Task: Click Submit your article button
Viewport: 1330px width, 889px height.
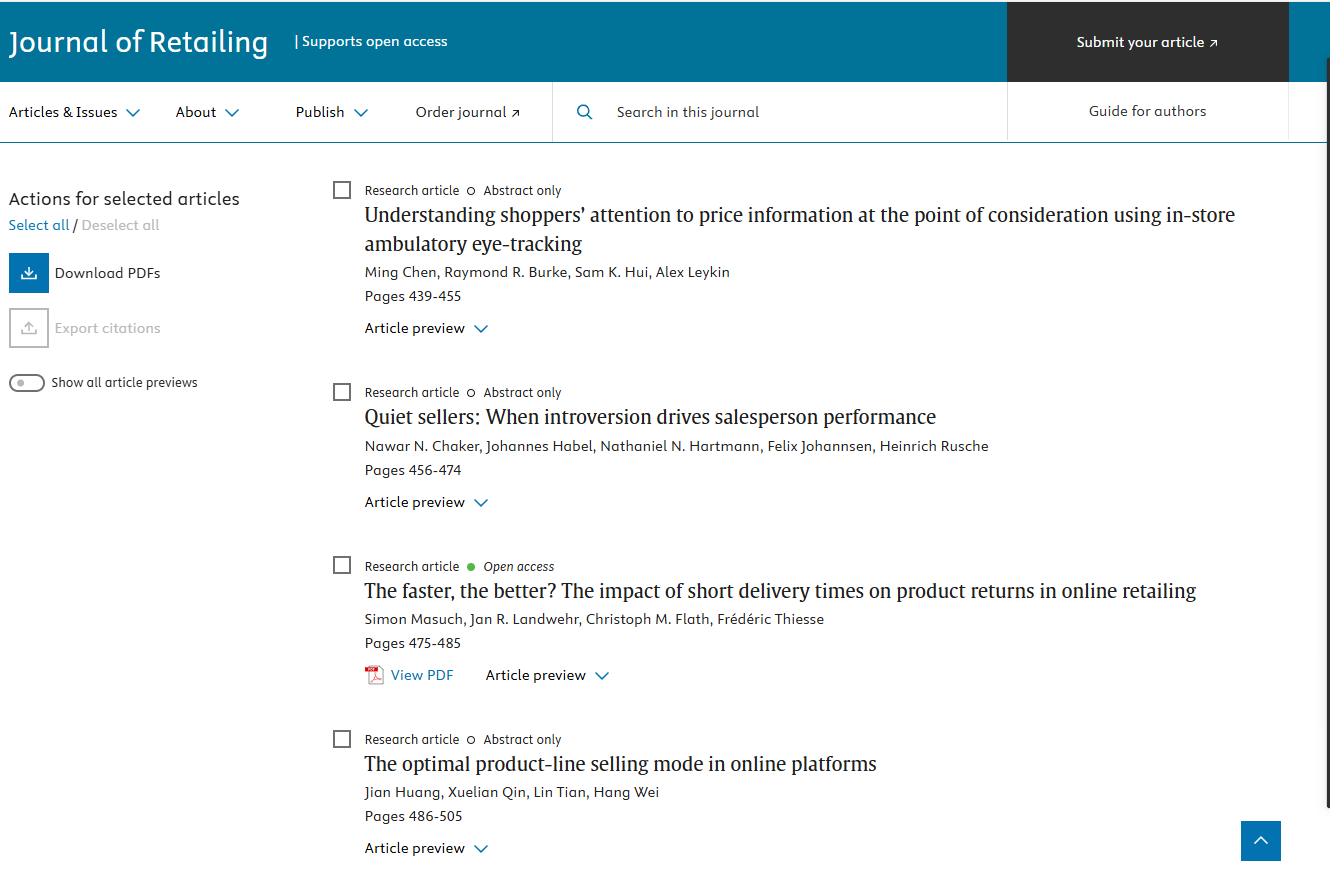Action: [1147, 42]
